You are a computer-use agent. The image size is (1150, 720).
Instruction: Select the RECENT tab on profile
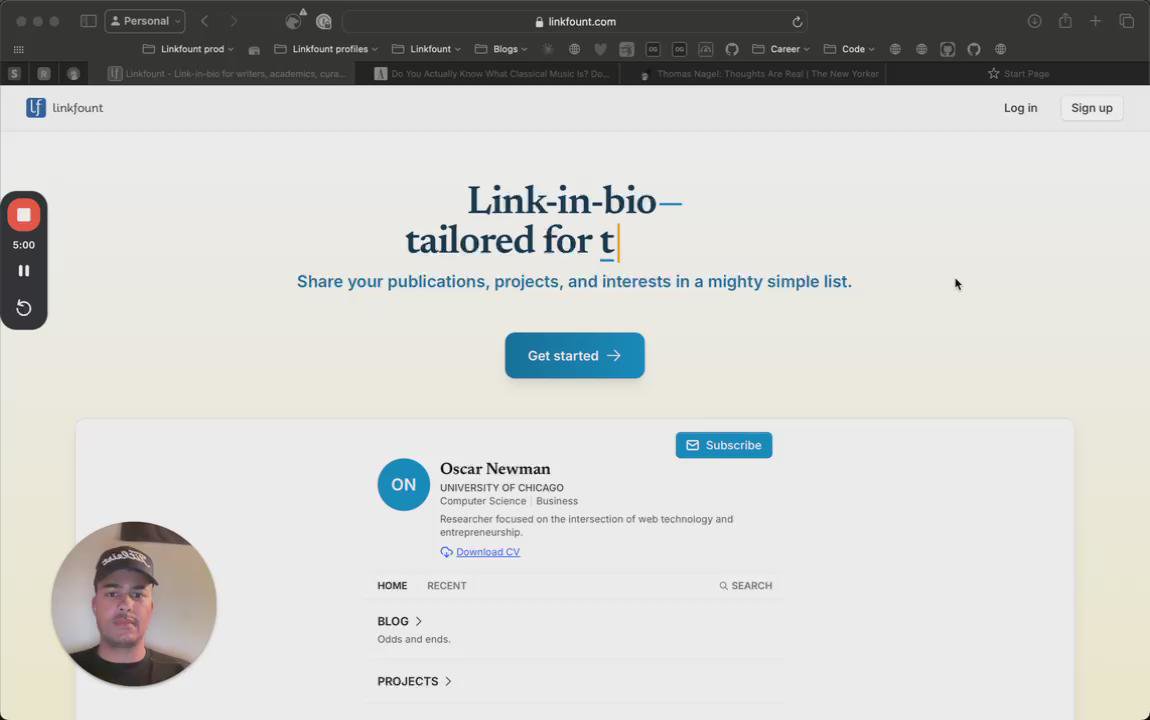click(x=447, y=586)
